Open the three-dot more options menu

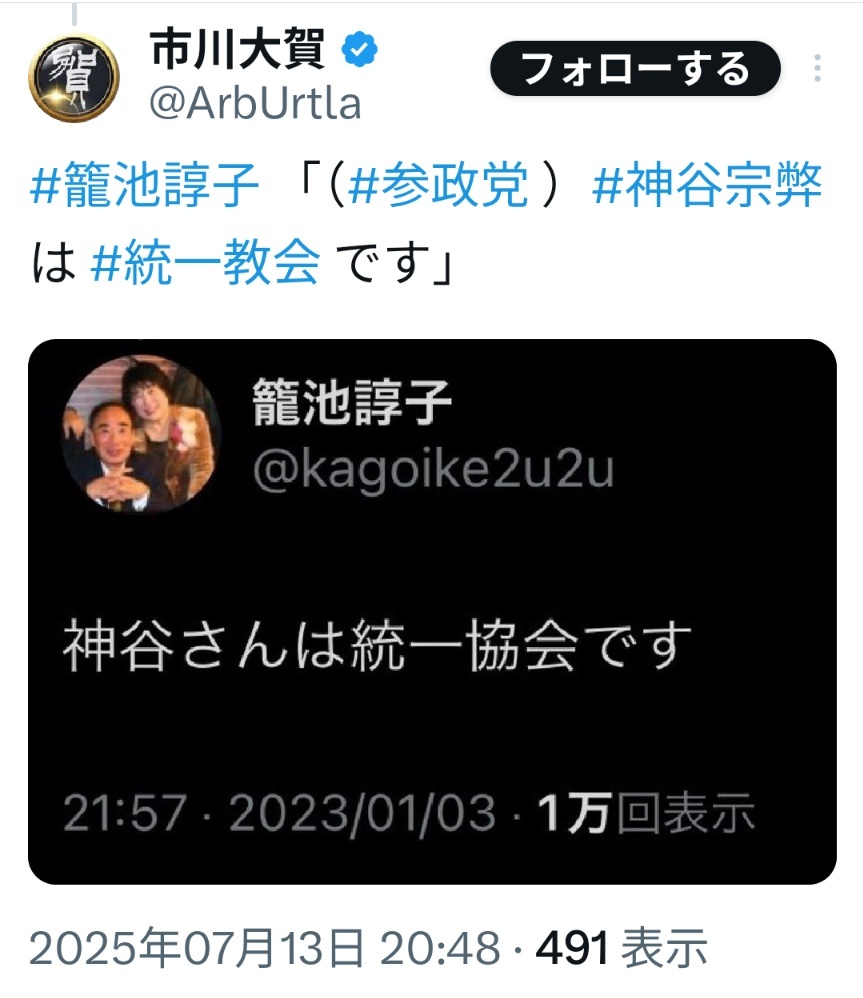tap(817, 67)
